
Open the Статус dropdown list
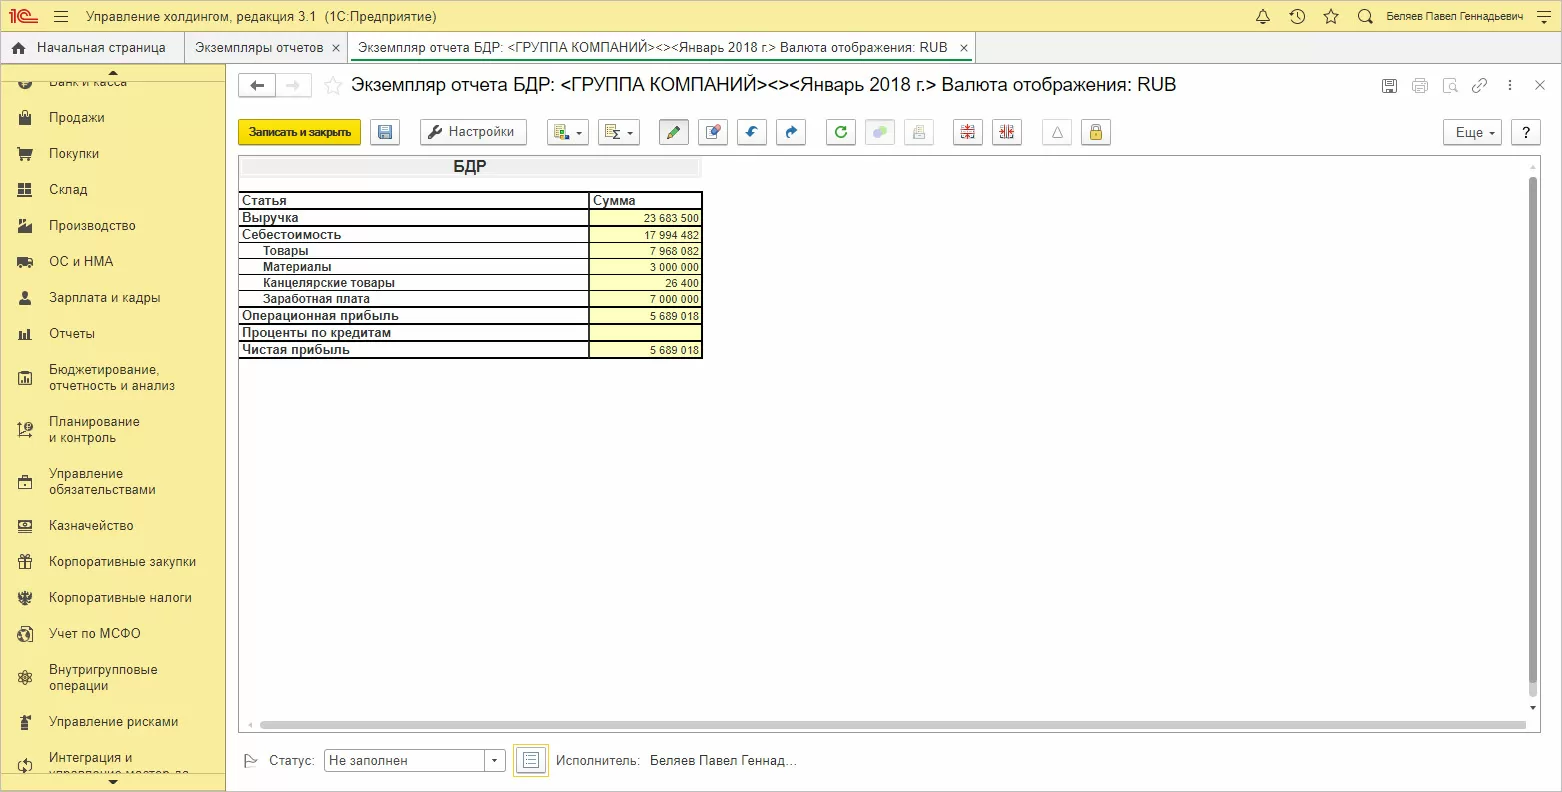click(494, 761)
